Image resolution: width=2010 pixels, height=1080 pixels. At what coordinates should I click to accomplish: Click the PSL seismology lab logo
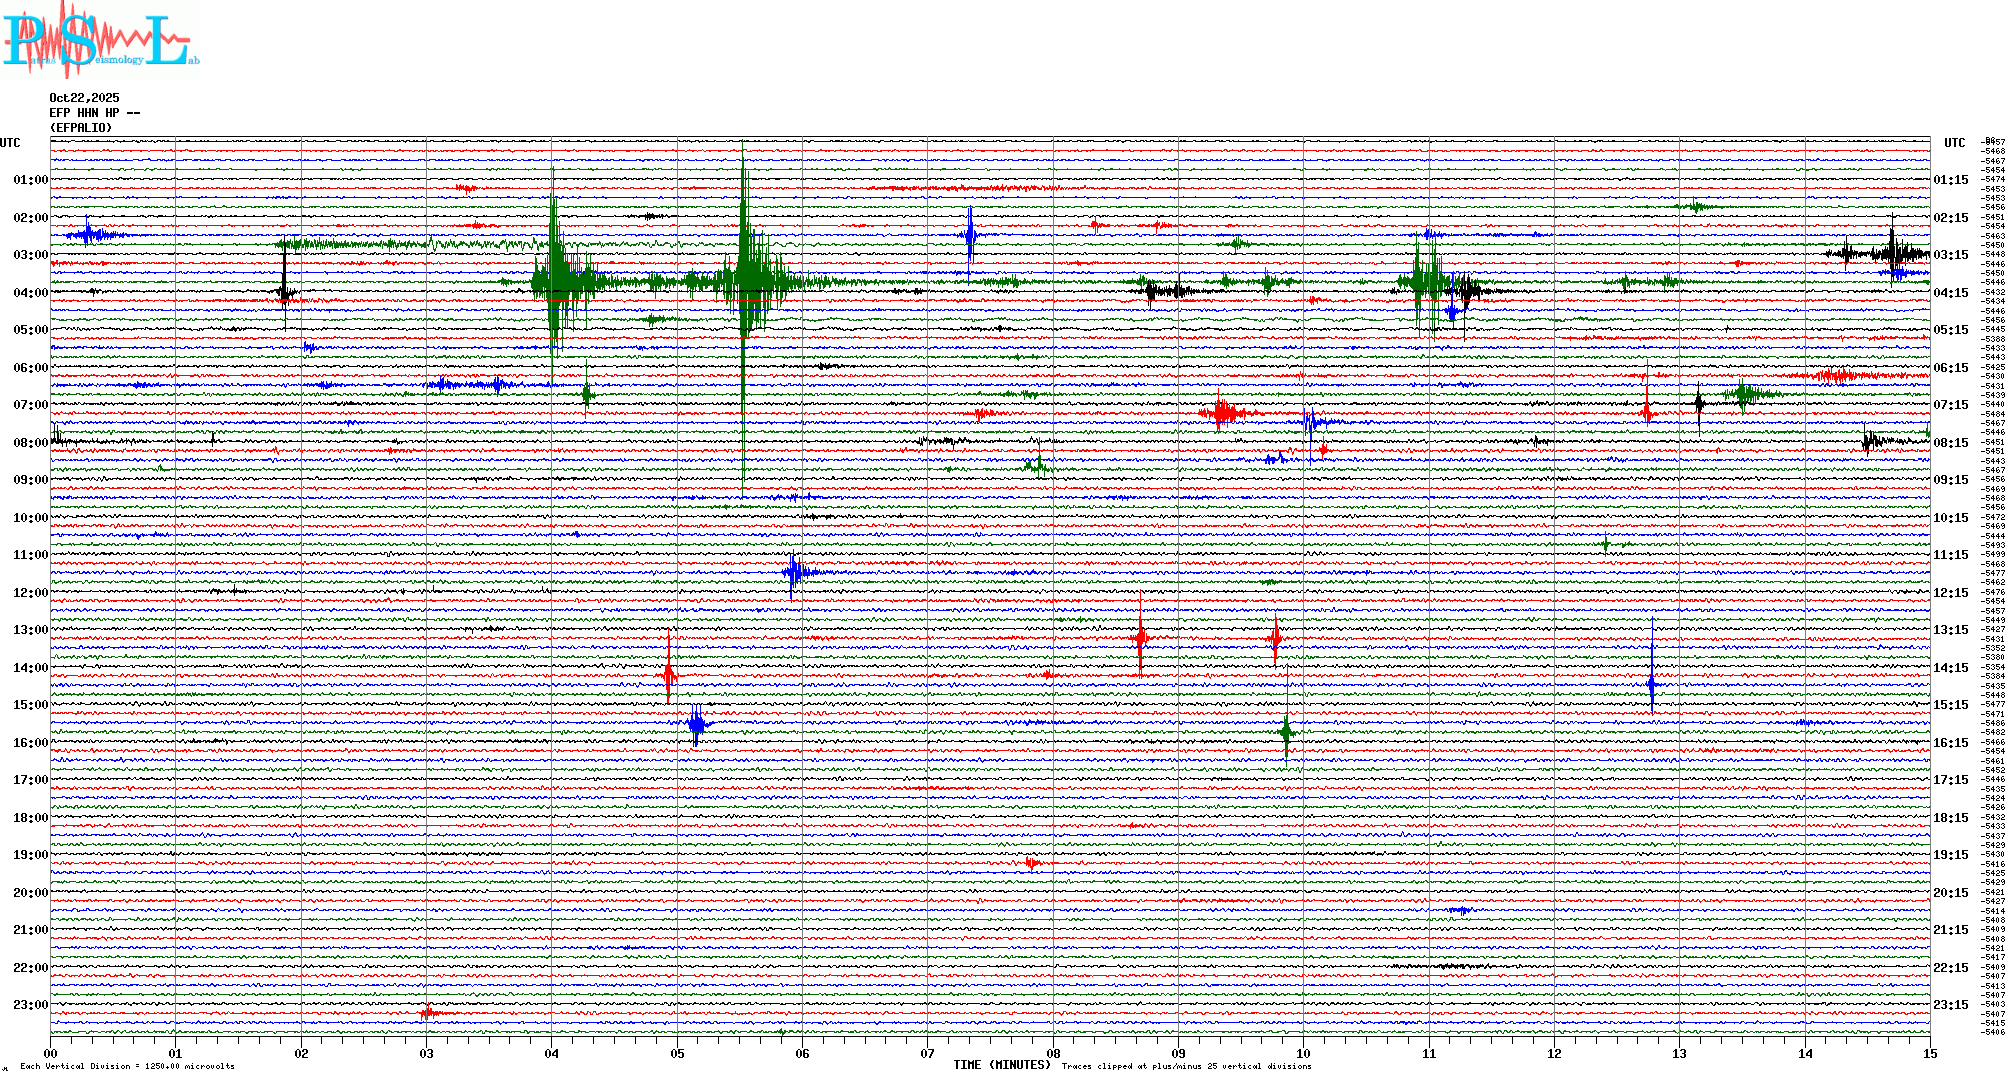100,40
